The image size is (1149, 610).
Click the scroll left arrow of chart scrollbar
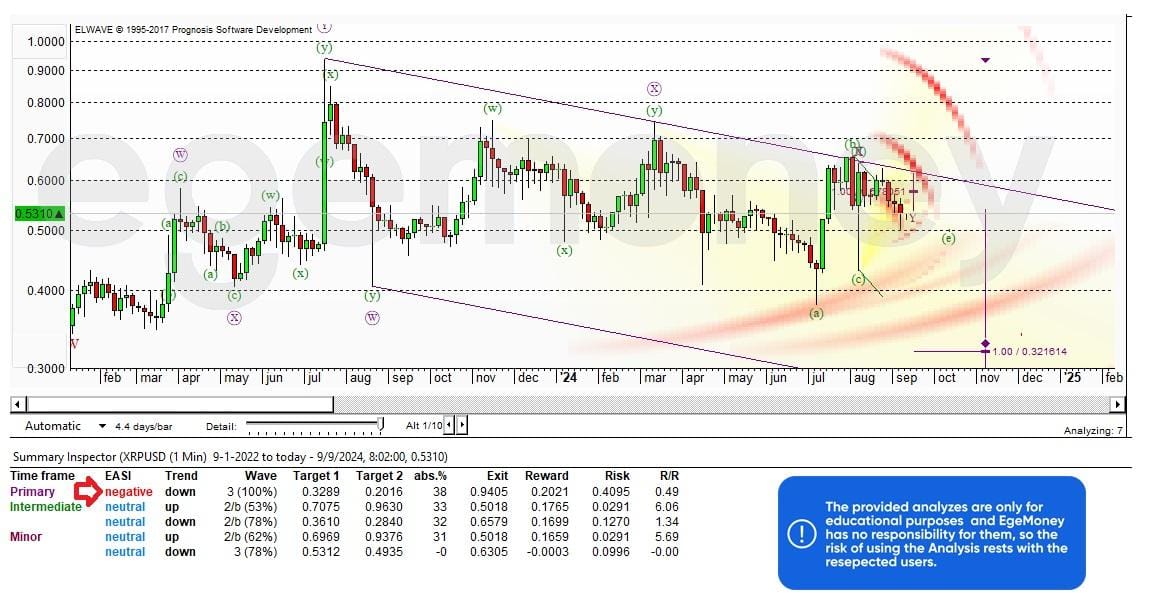click(x=17, y=404)
